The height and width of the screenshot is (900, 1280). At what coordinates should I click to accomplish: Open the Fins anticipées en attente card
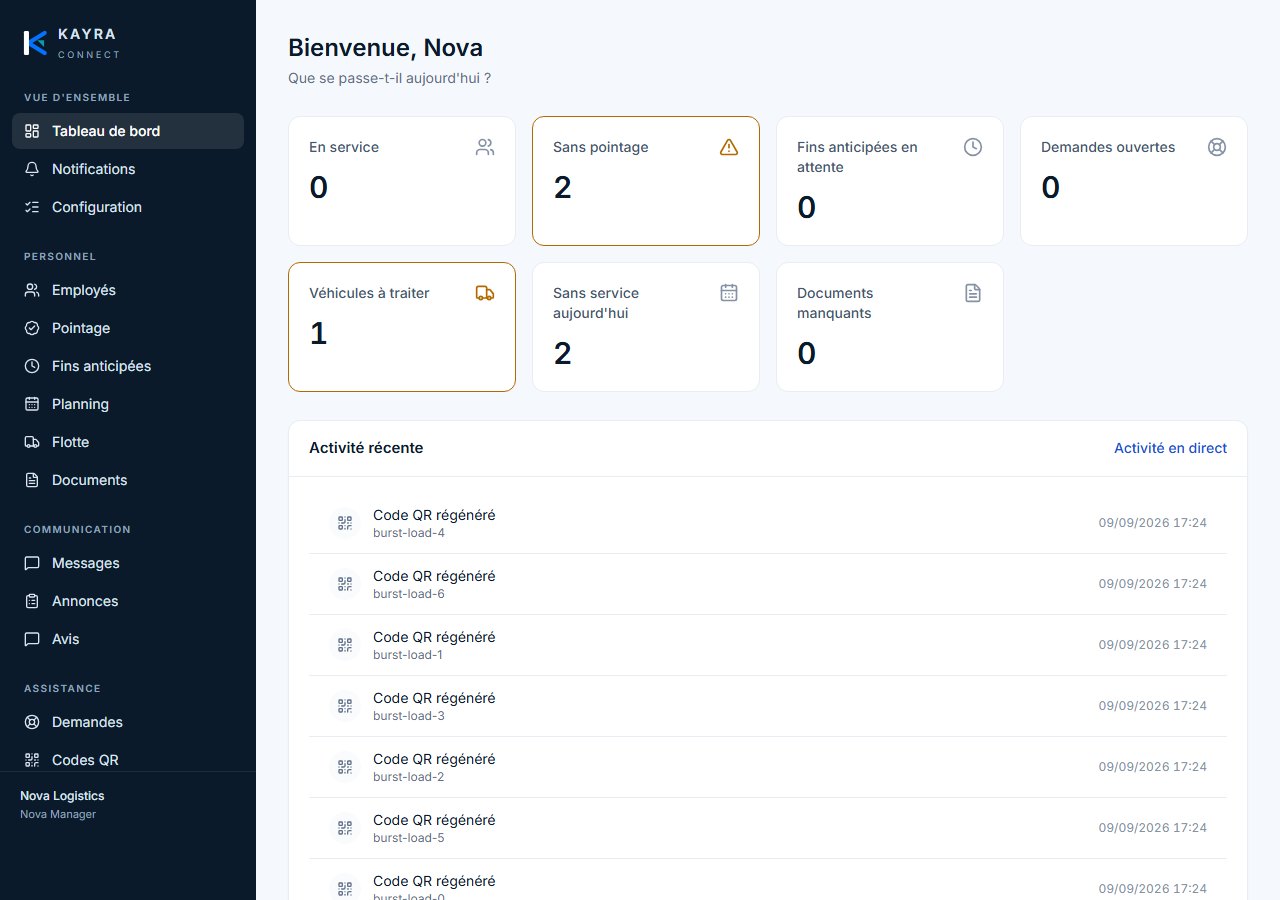(x=890, y=181)
